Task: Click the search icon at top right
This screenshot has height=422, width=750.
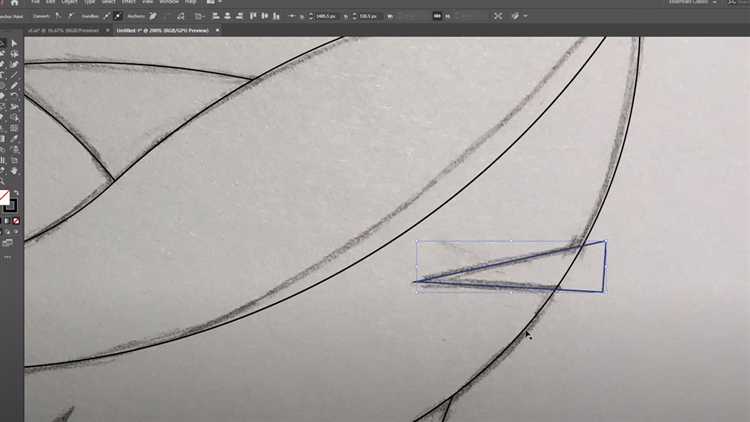Action: pyautogui.click(x=732, y=2)
